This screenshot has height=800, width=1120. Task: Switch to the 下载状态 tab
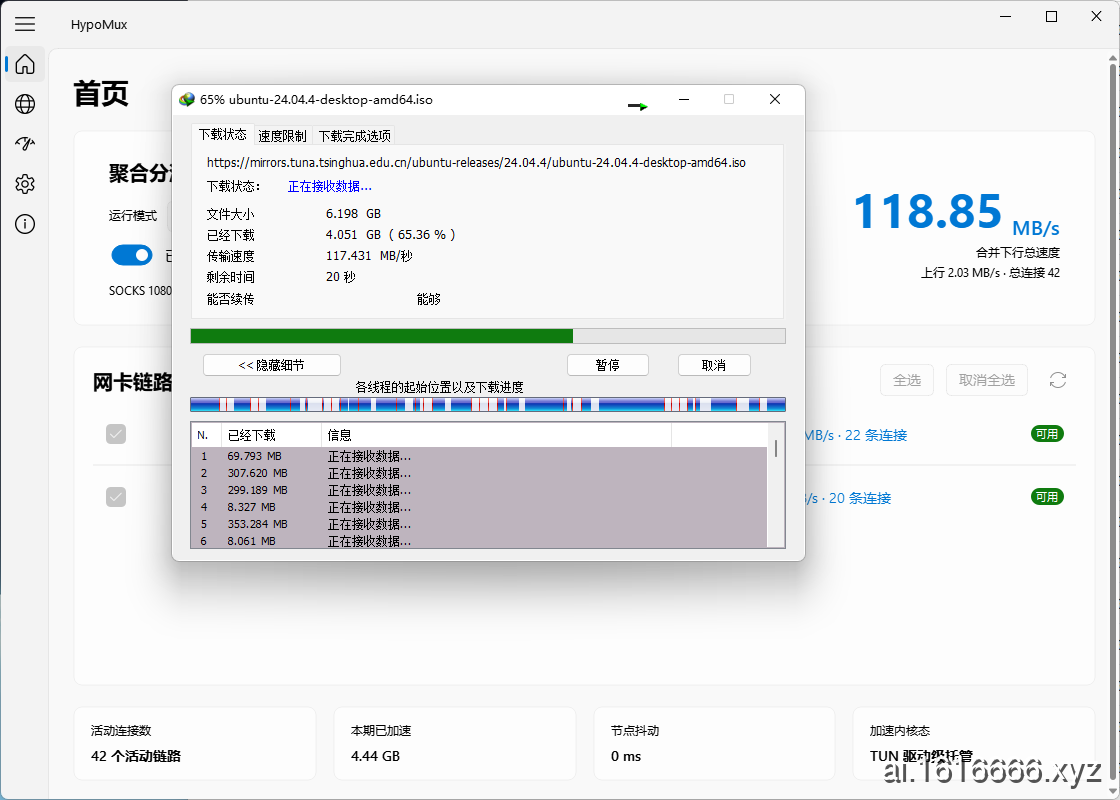(223, 134)
